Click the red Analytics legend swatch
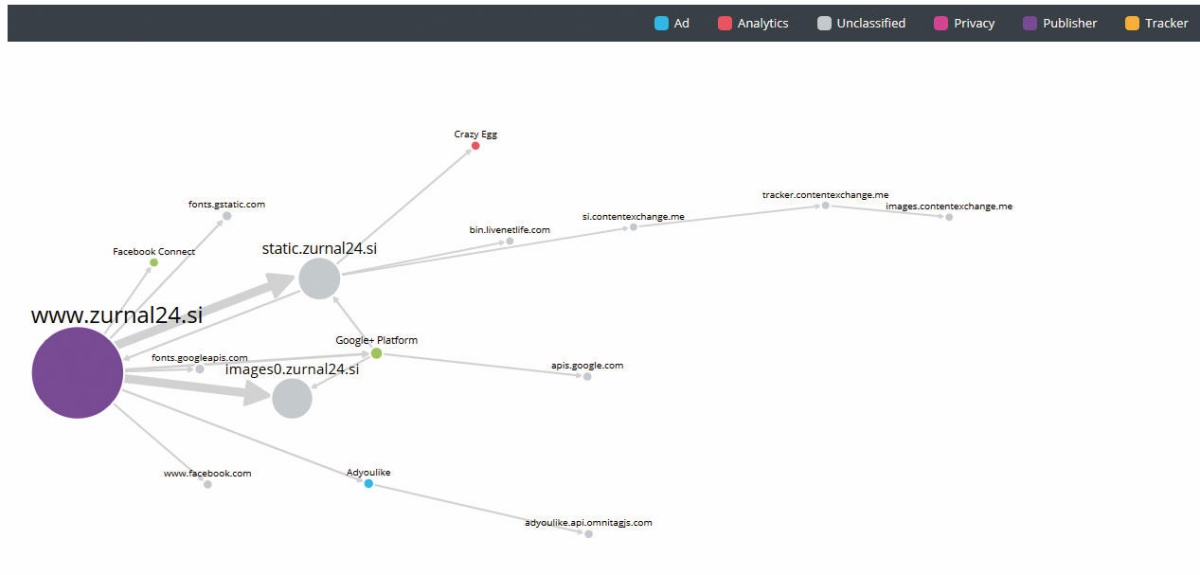Screen dimensions: 1200x575 tap(725, 23)
